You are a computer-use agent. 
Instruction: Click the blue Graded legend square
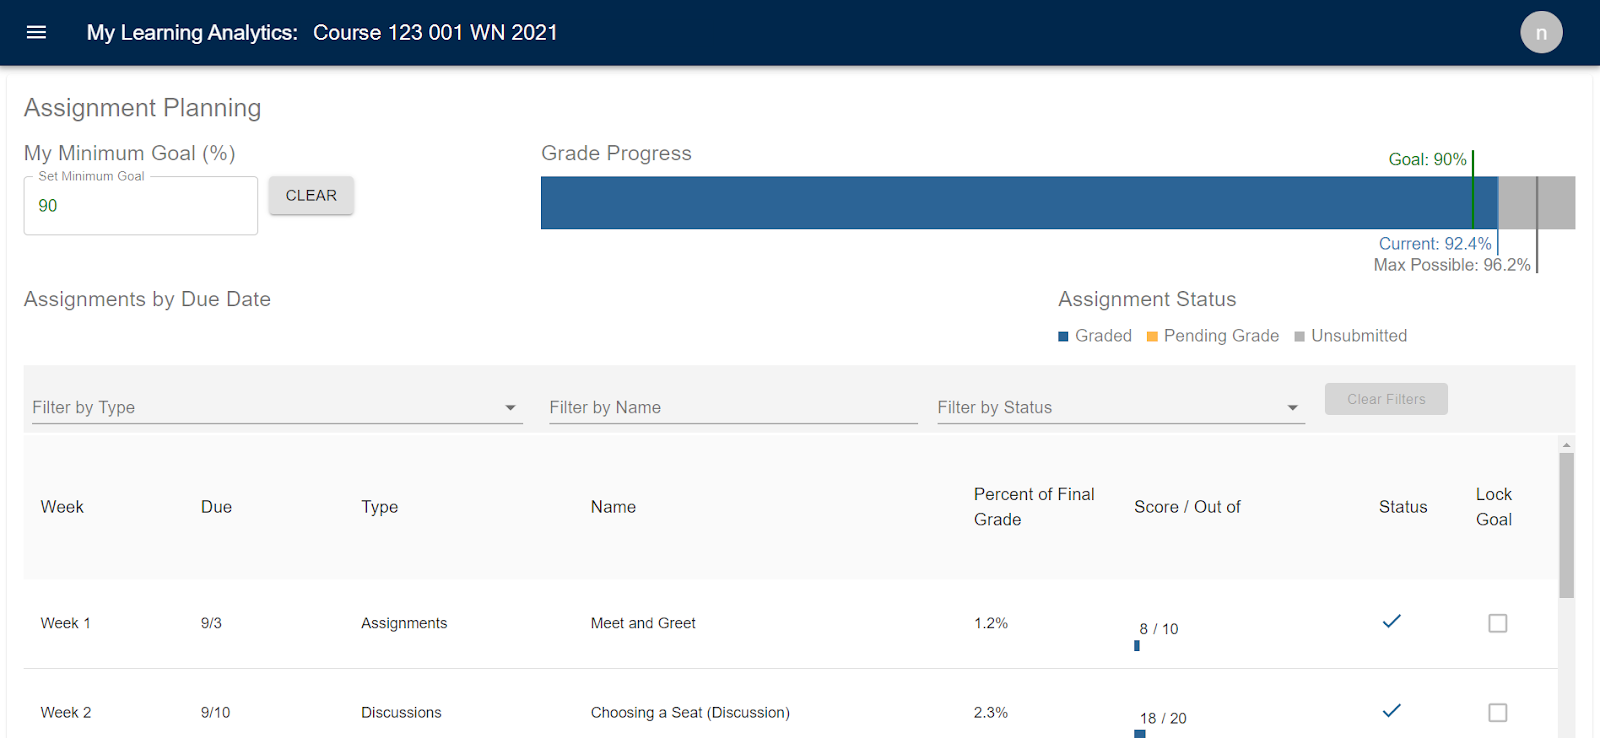click(x=1063, y=337)
